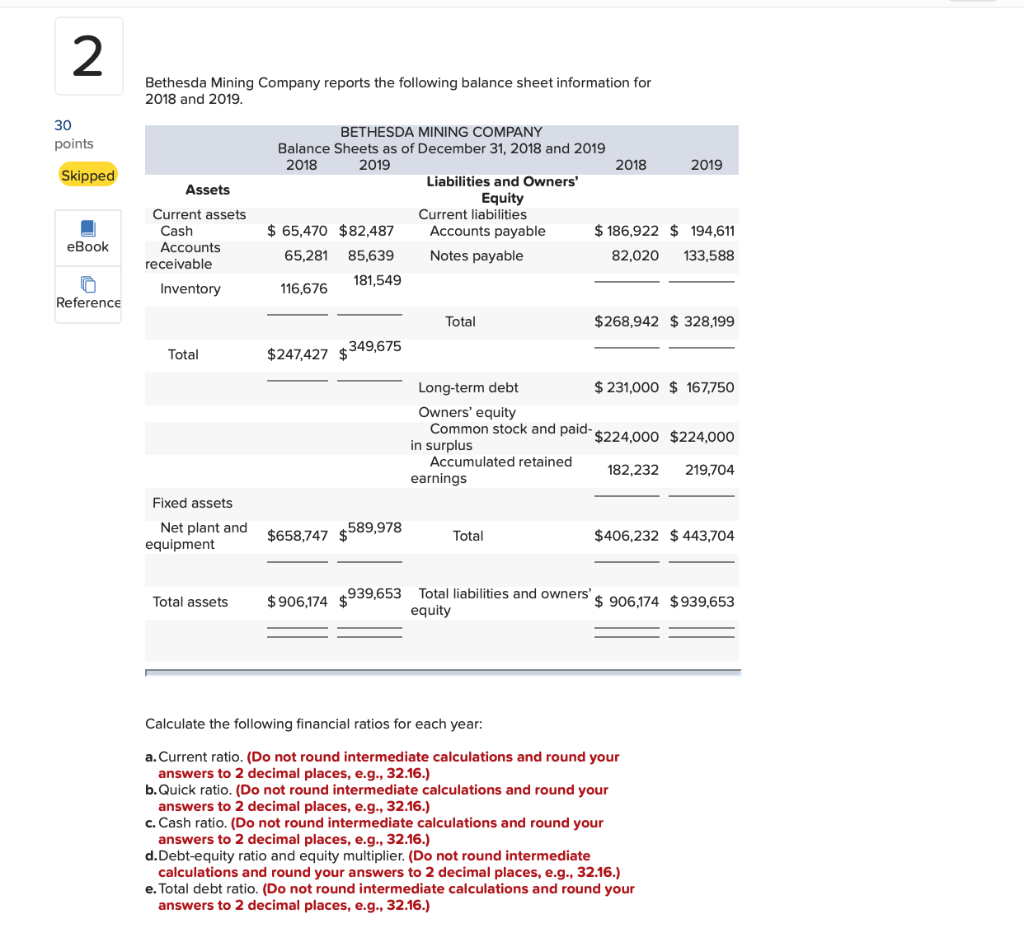Image resolution: width=1024 pixels, height=928 pixels.
Task: Click Total assets 2018 value $ 906,174
Action: pos(297,602)
